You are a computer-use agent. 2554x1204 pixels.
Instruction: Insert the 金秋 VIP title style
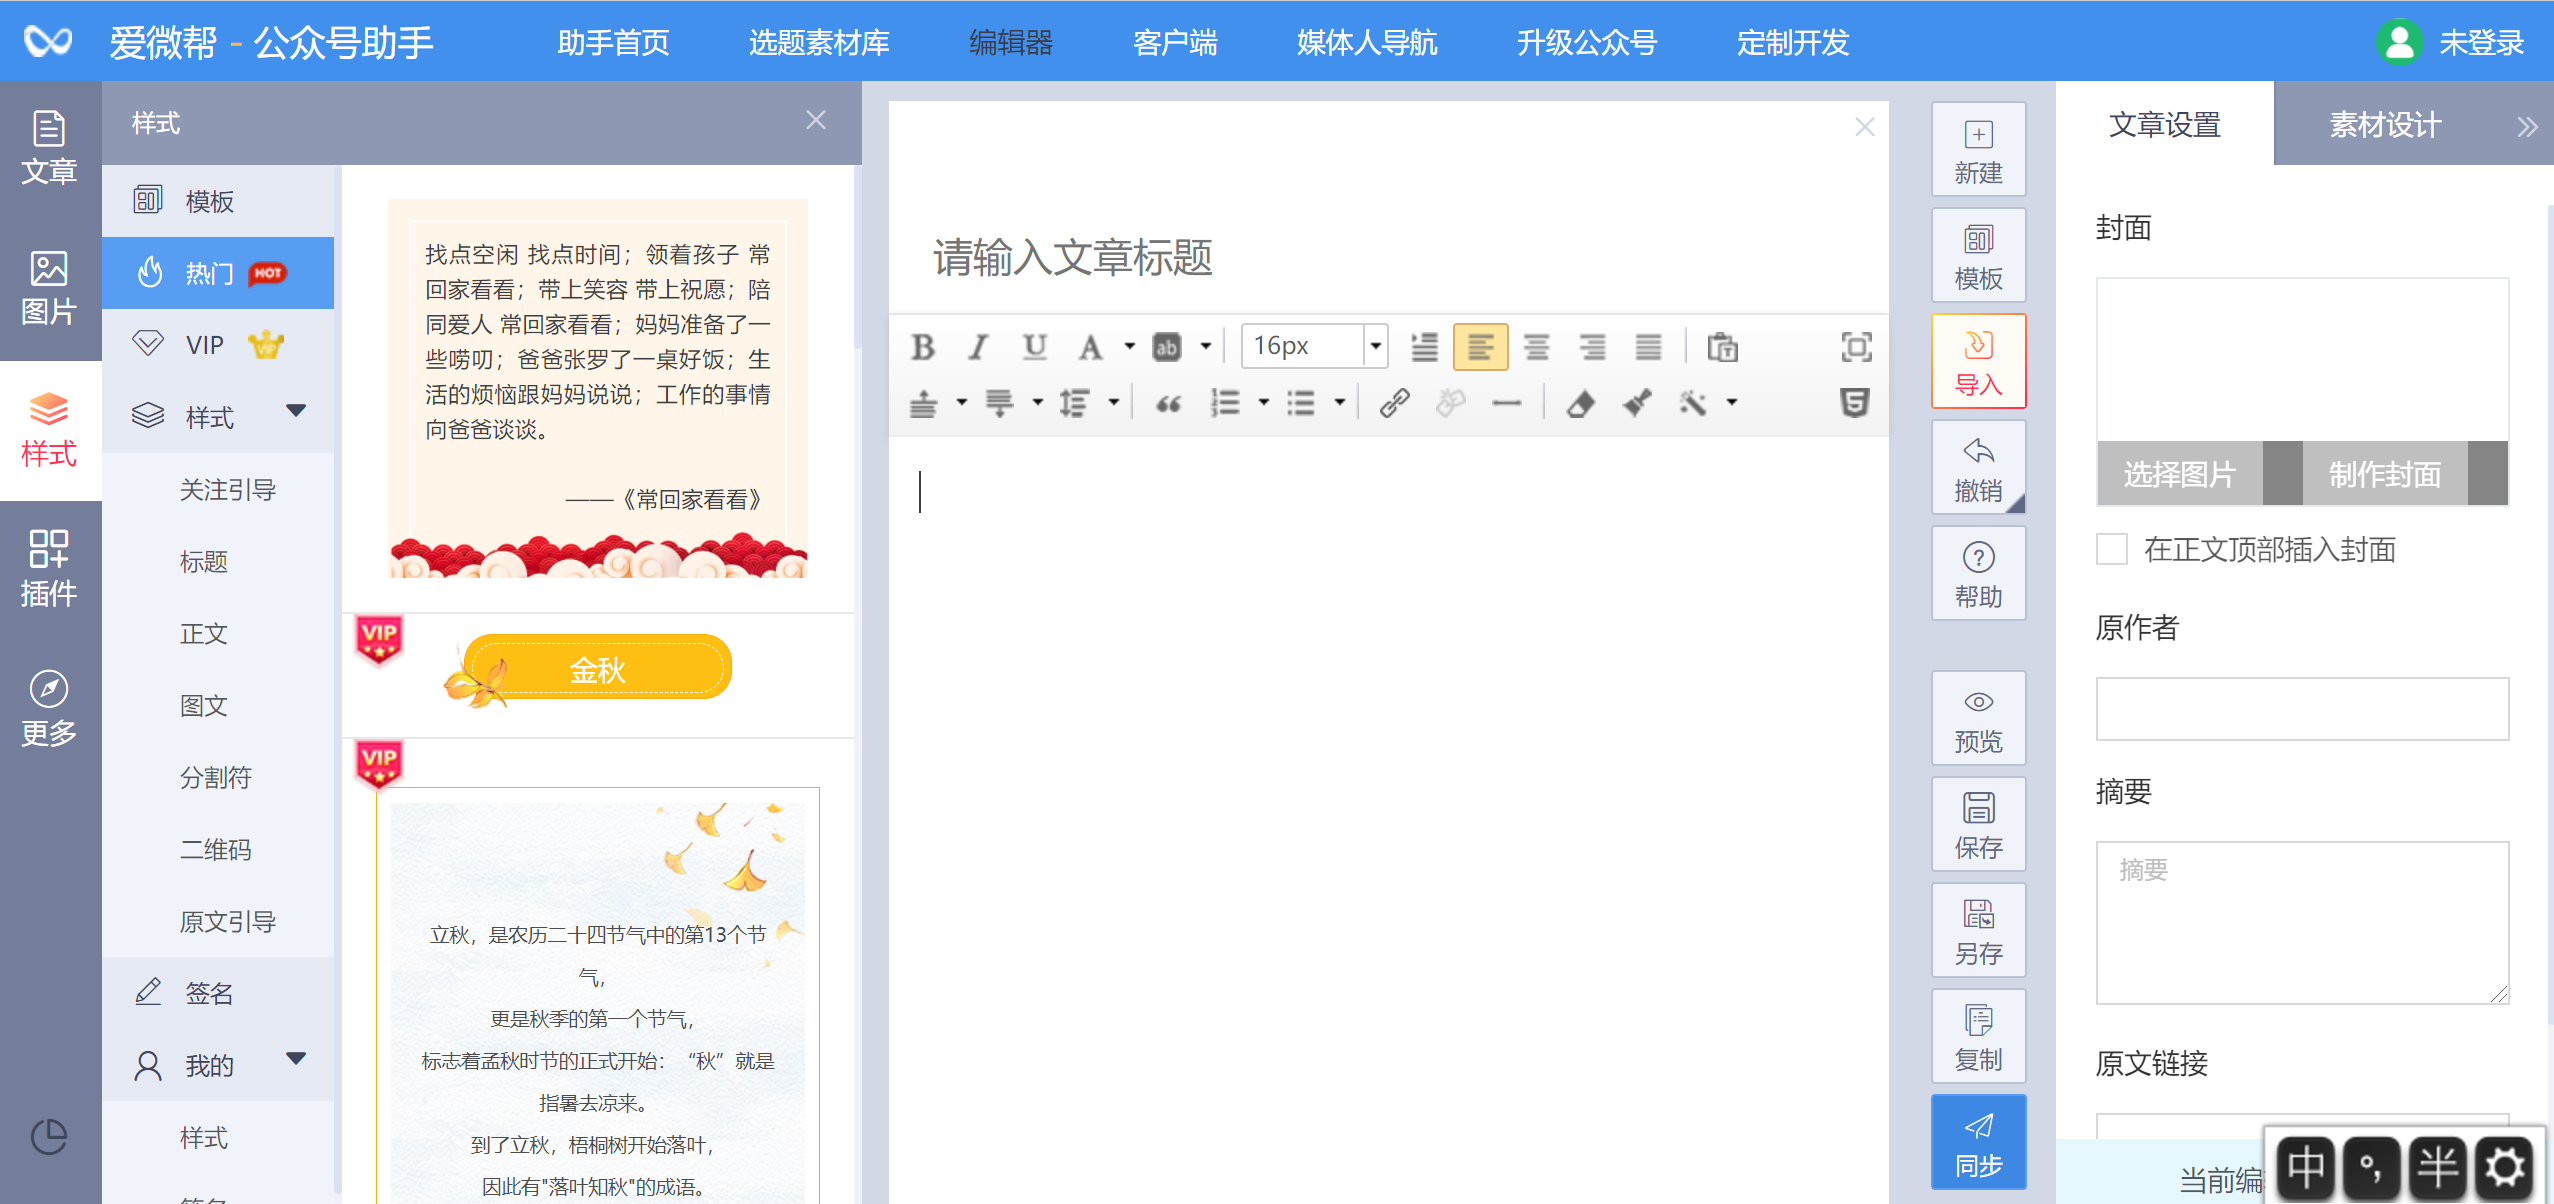click(x=597, y=668)
